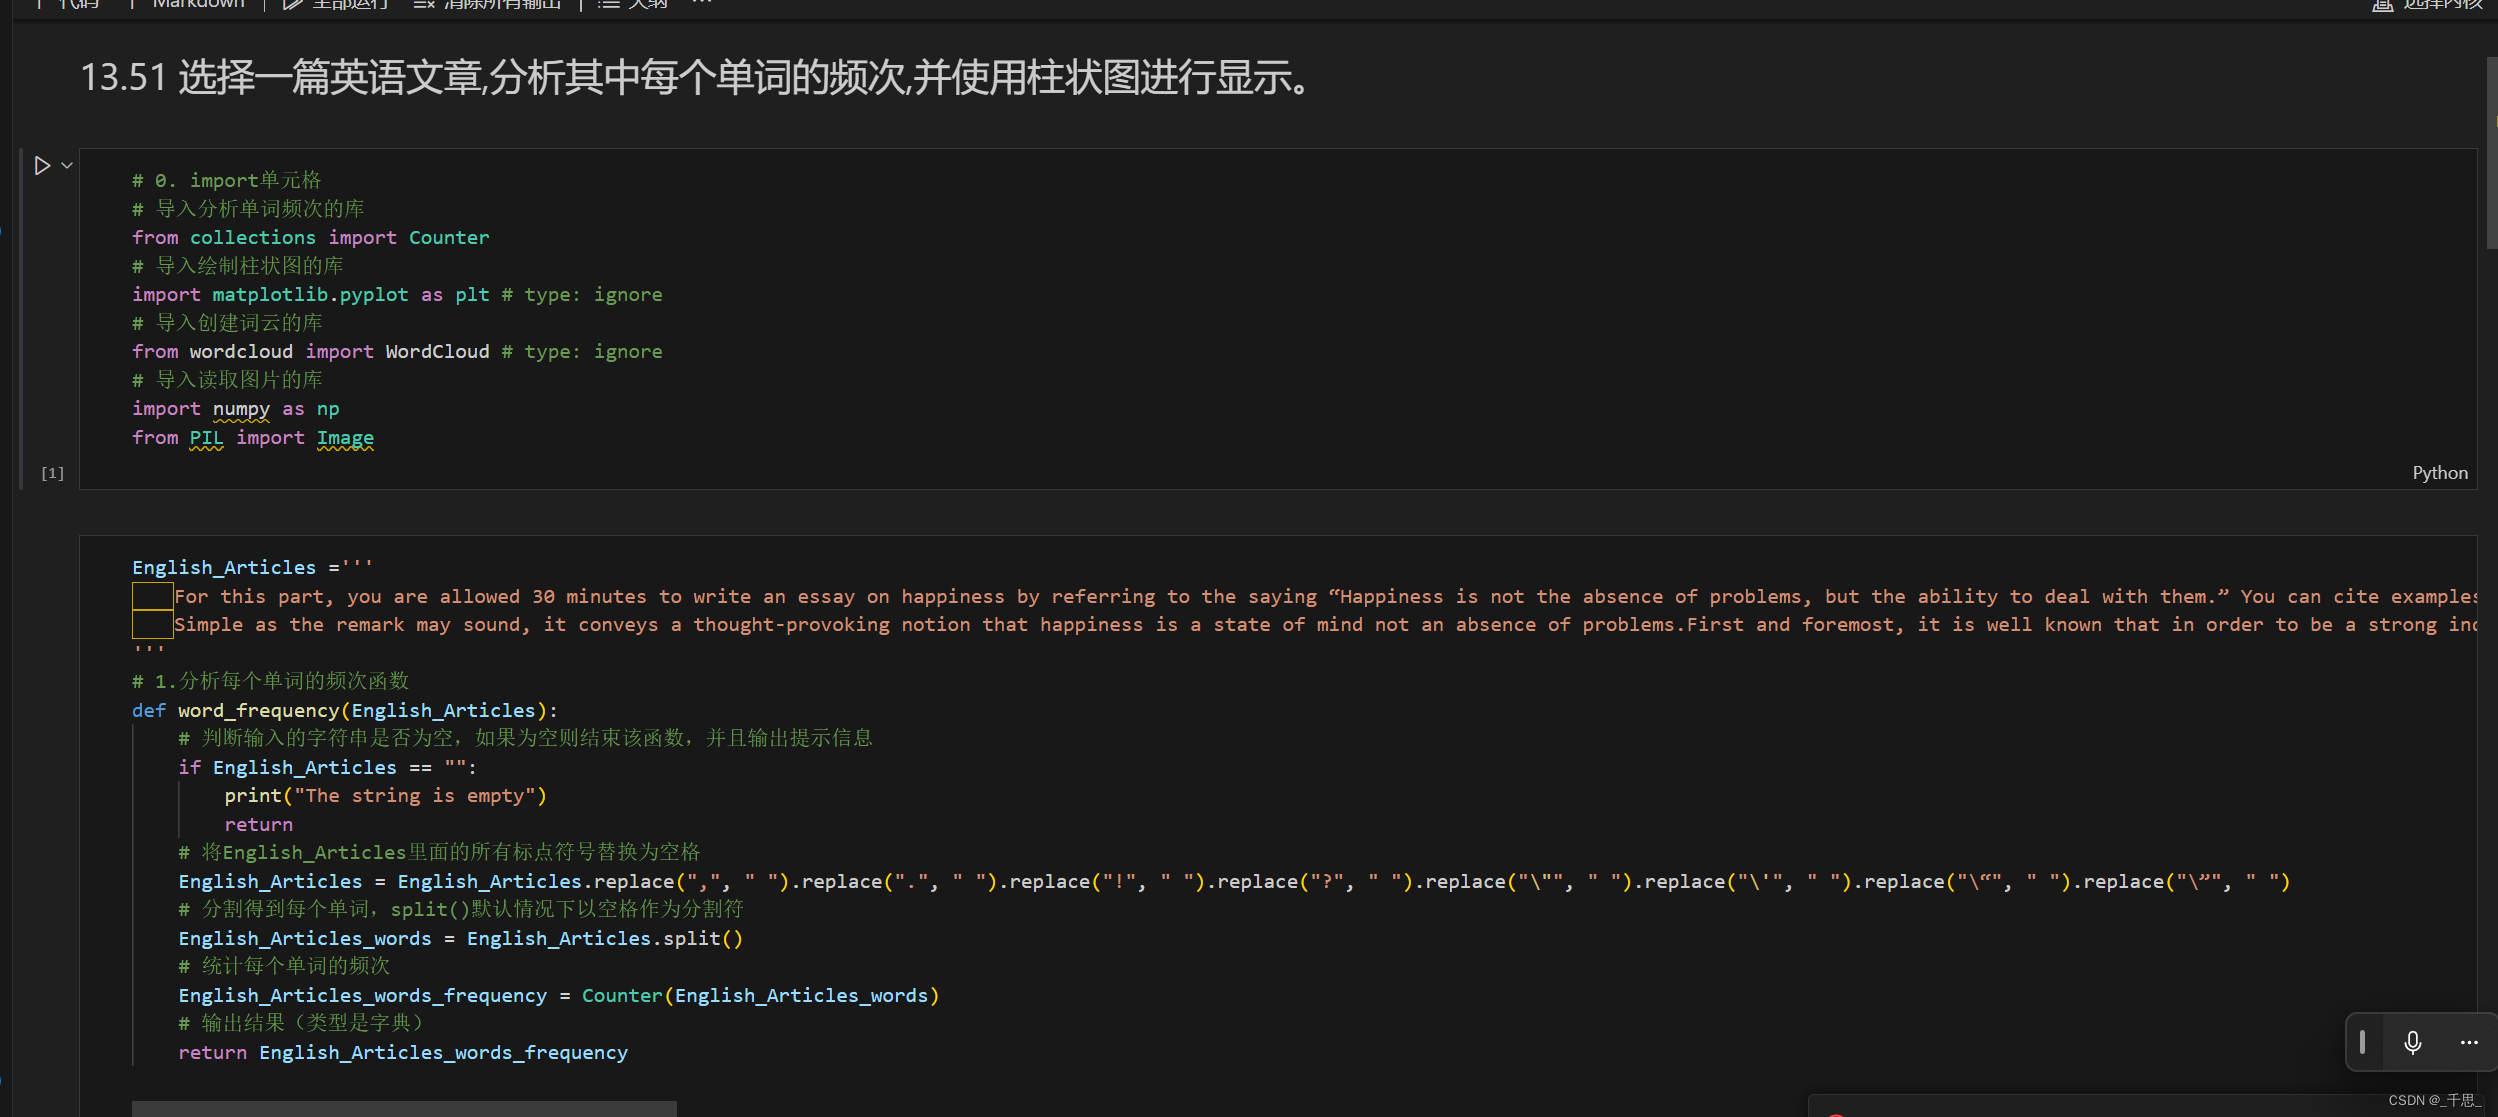Run the import cell with the play button
The height and width of the screenshot is (1117, 2498).
click(x=42, y=166)
